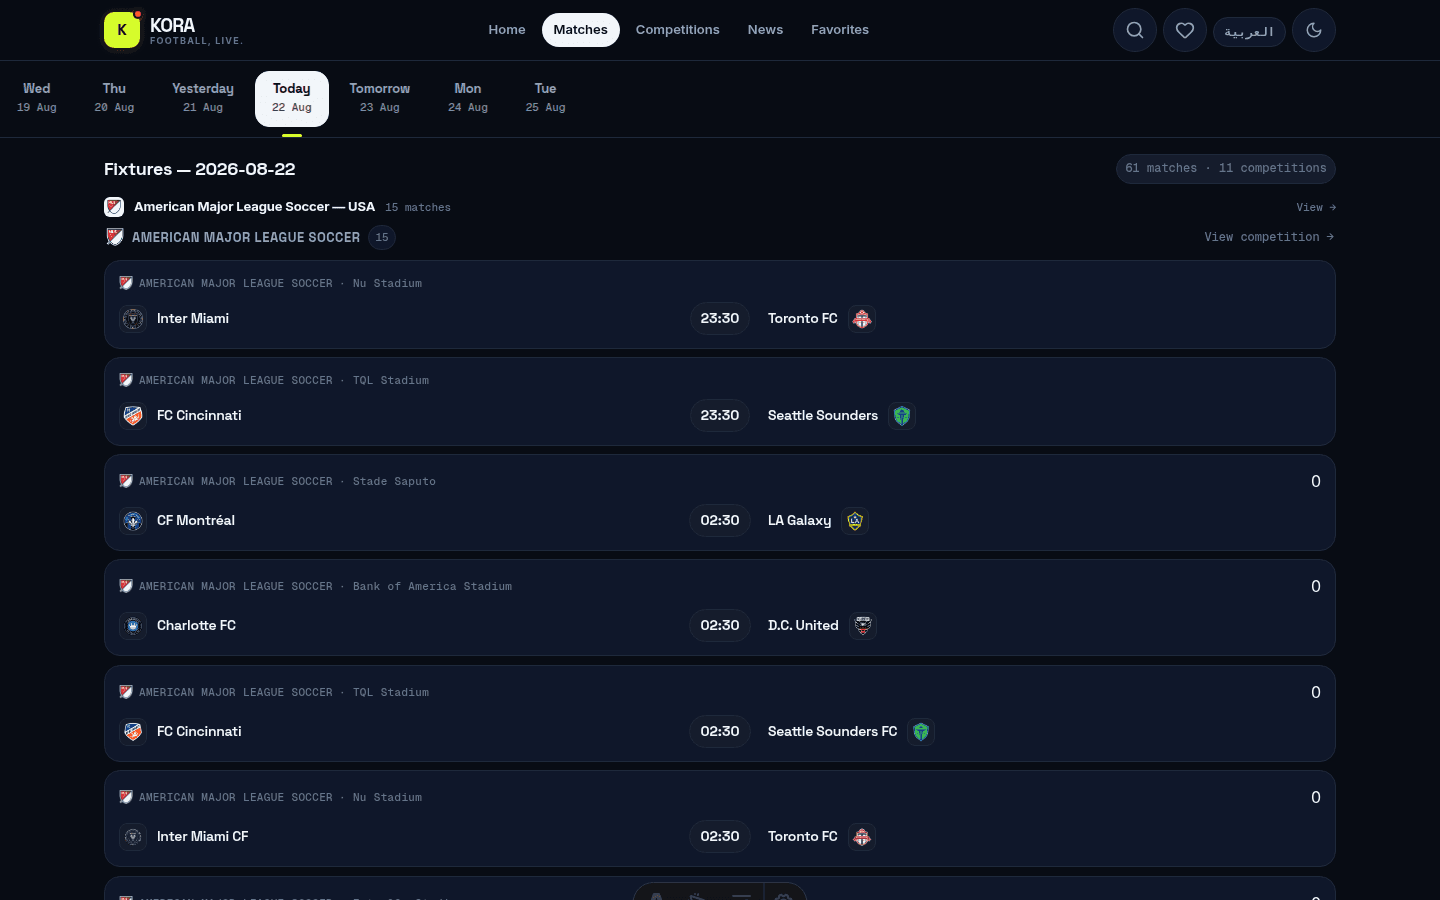Click the FC Cincinnati crest in the 02:30 match
Image resolution: width=1440 pixels, height=900 pixels.
pos(133,732)
